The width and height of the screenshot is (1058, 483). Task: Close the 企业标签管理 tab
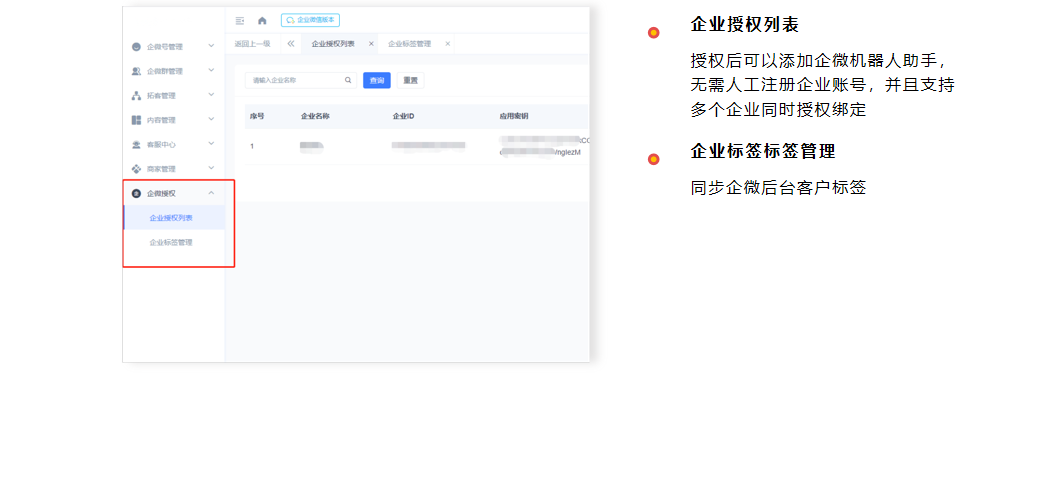pos(447,44)
